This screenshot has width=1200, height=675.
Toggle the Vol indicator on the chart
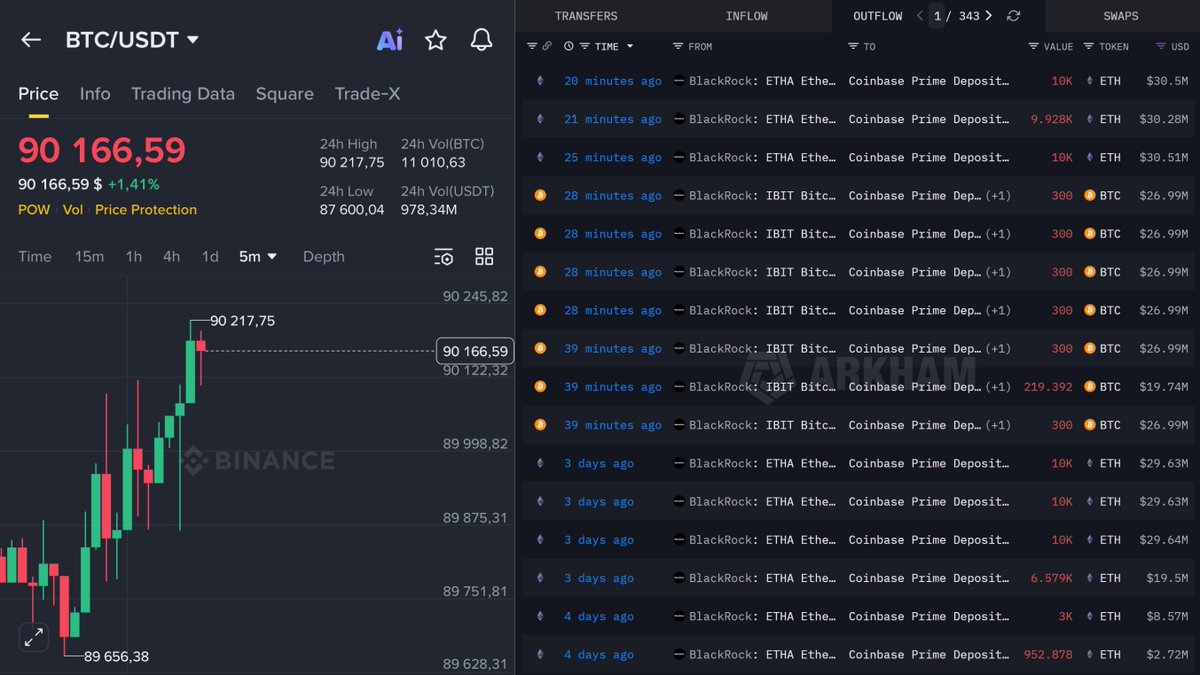[72, 210]
